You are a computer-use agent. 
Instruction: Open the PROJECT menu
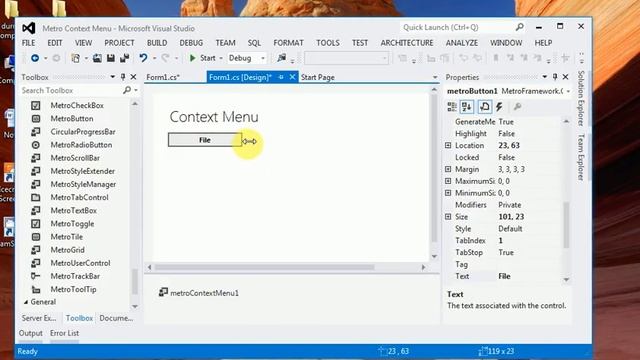coord(119,43)
